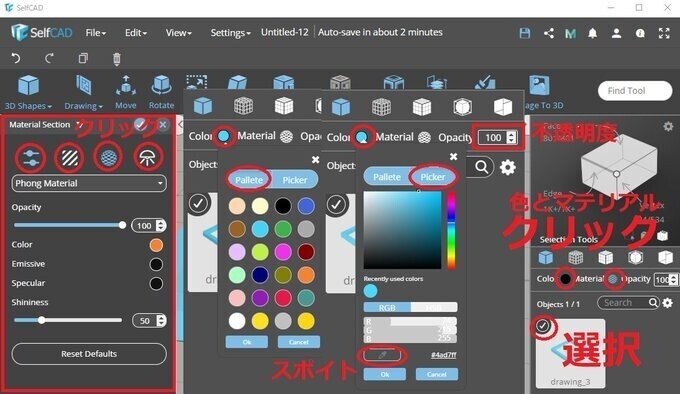Redo the last action

click(49, 58)
